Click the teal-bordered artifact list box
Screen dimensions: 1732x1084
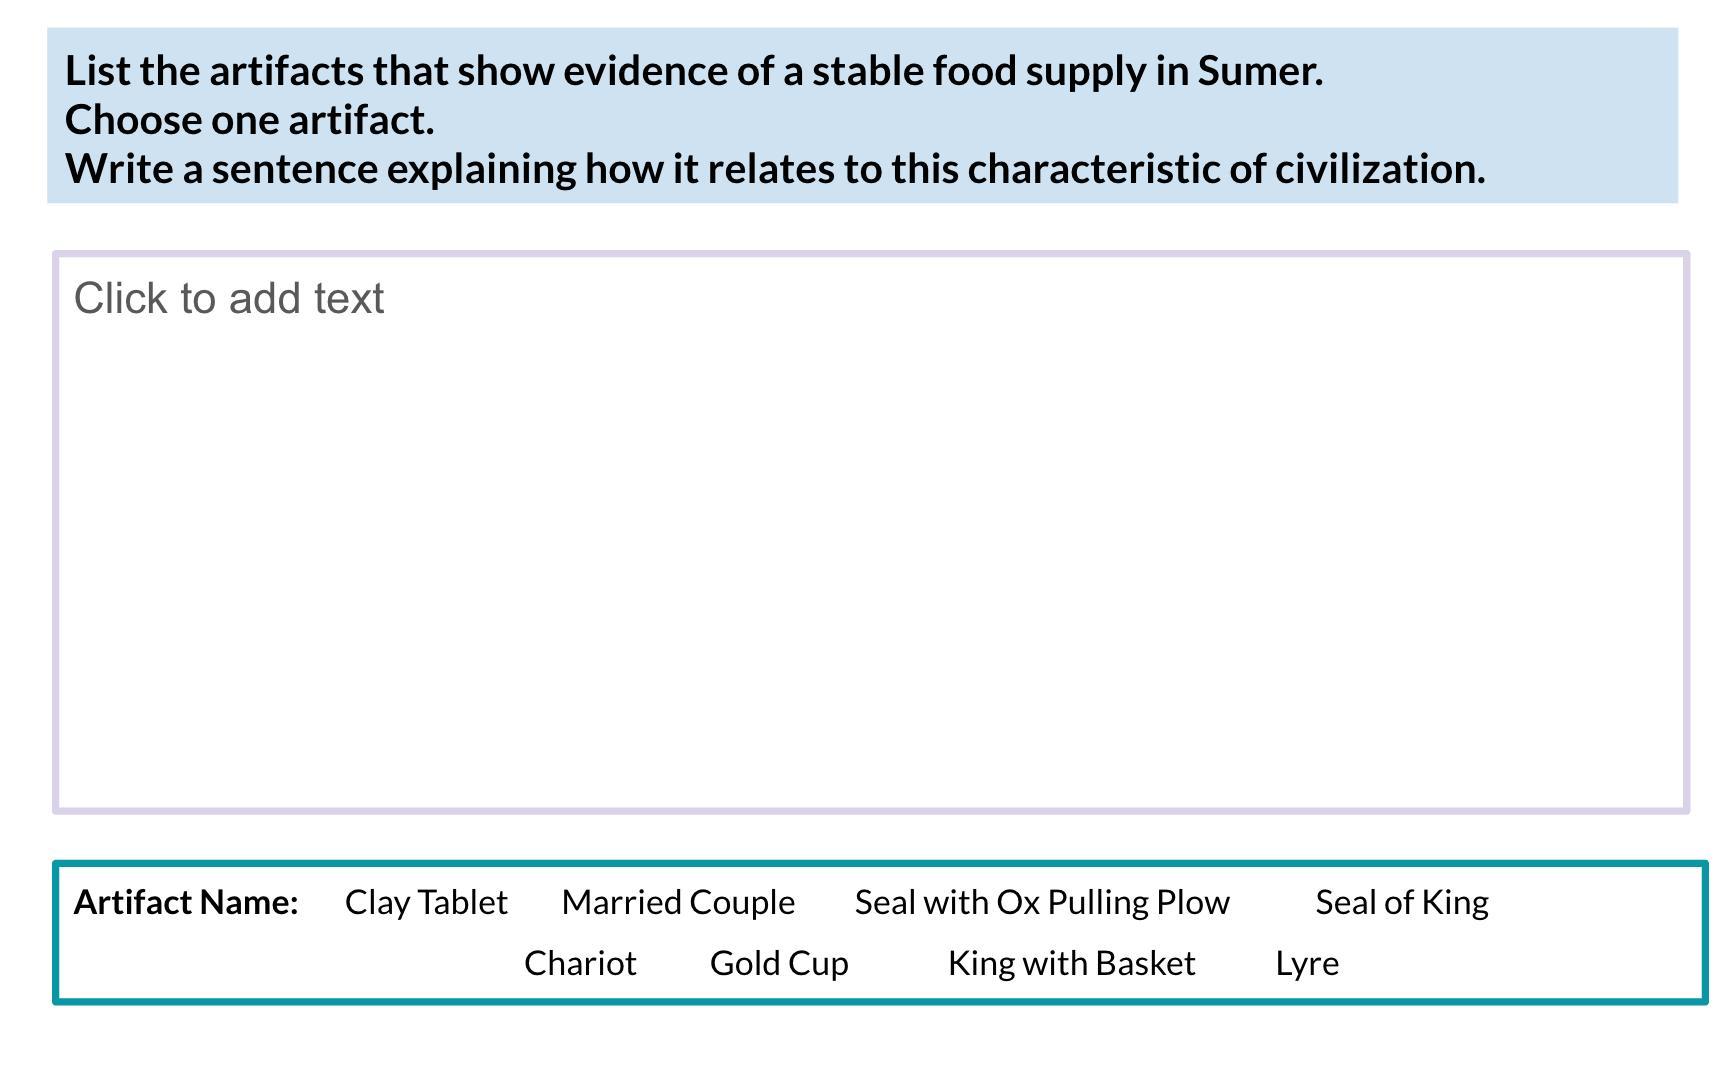pos(881,932)
